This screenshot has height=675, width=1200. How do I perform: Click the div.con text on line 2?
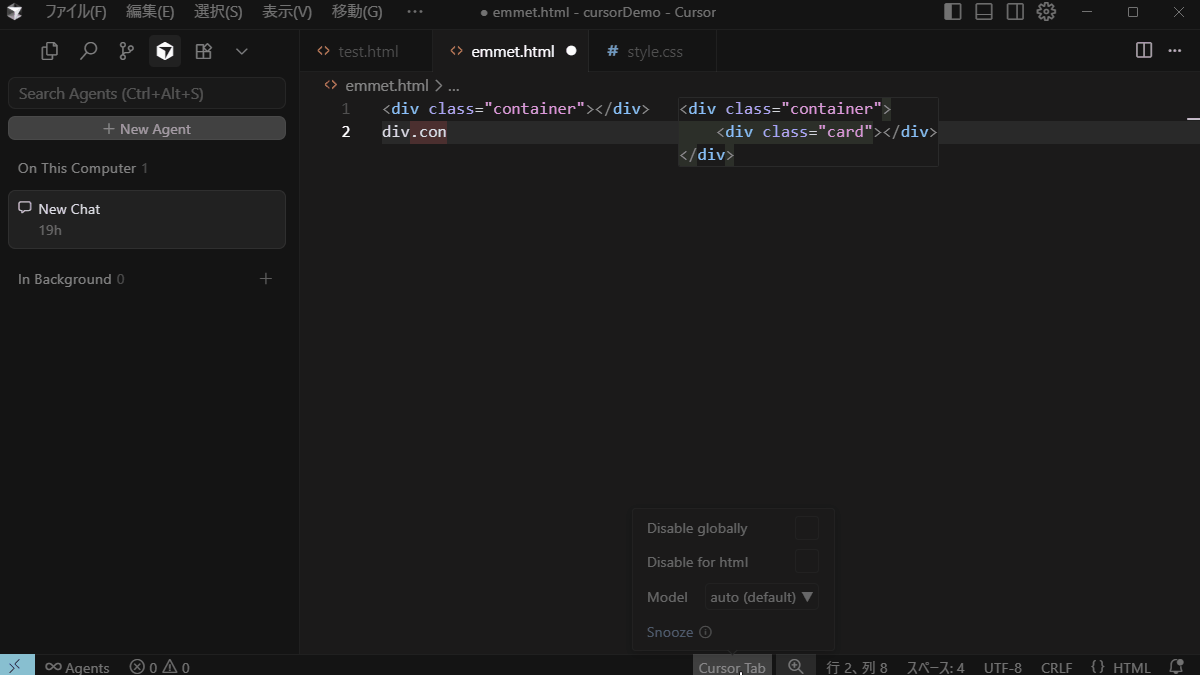coord(414,132)
